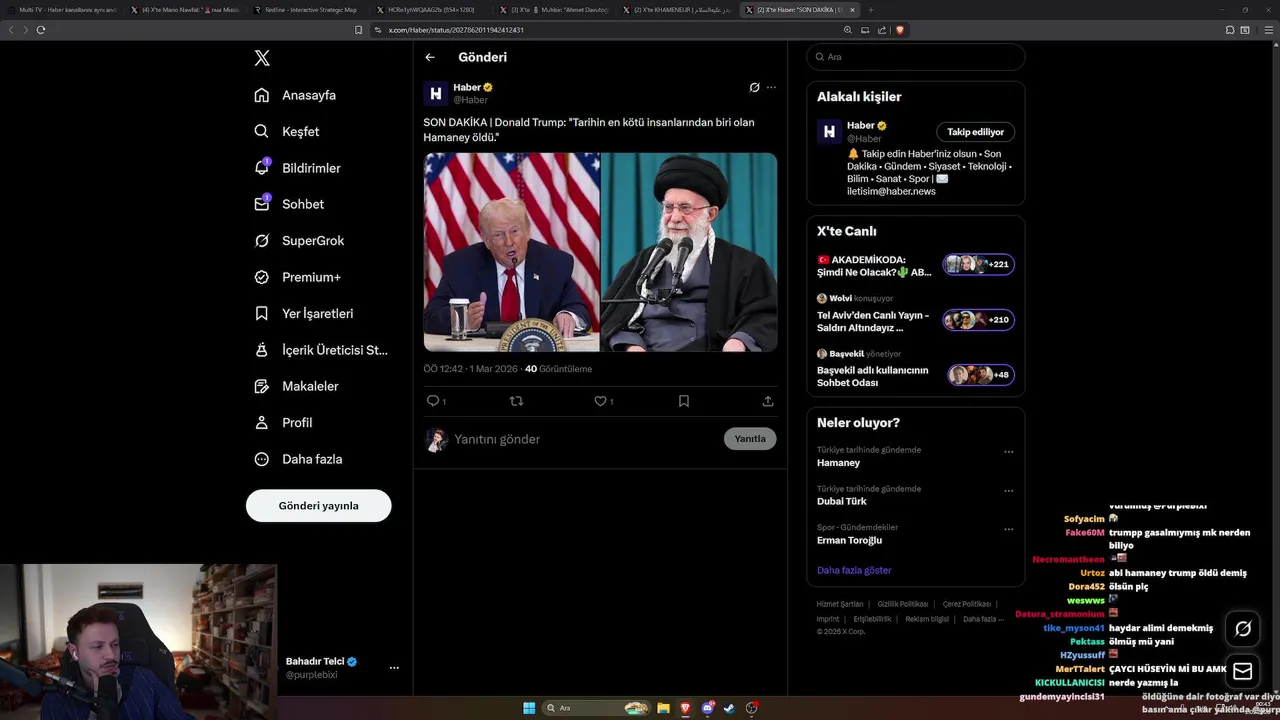Click the Gönderi yayınla button
Screen dimensions: 1280x720
pyautogui.click(x=319, y=506)
